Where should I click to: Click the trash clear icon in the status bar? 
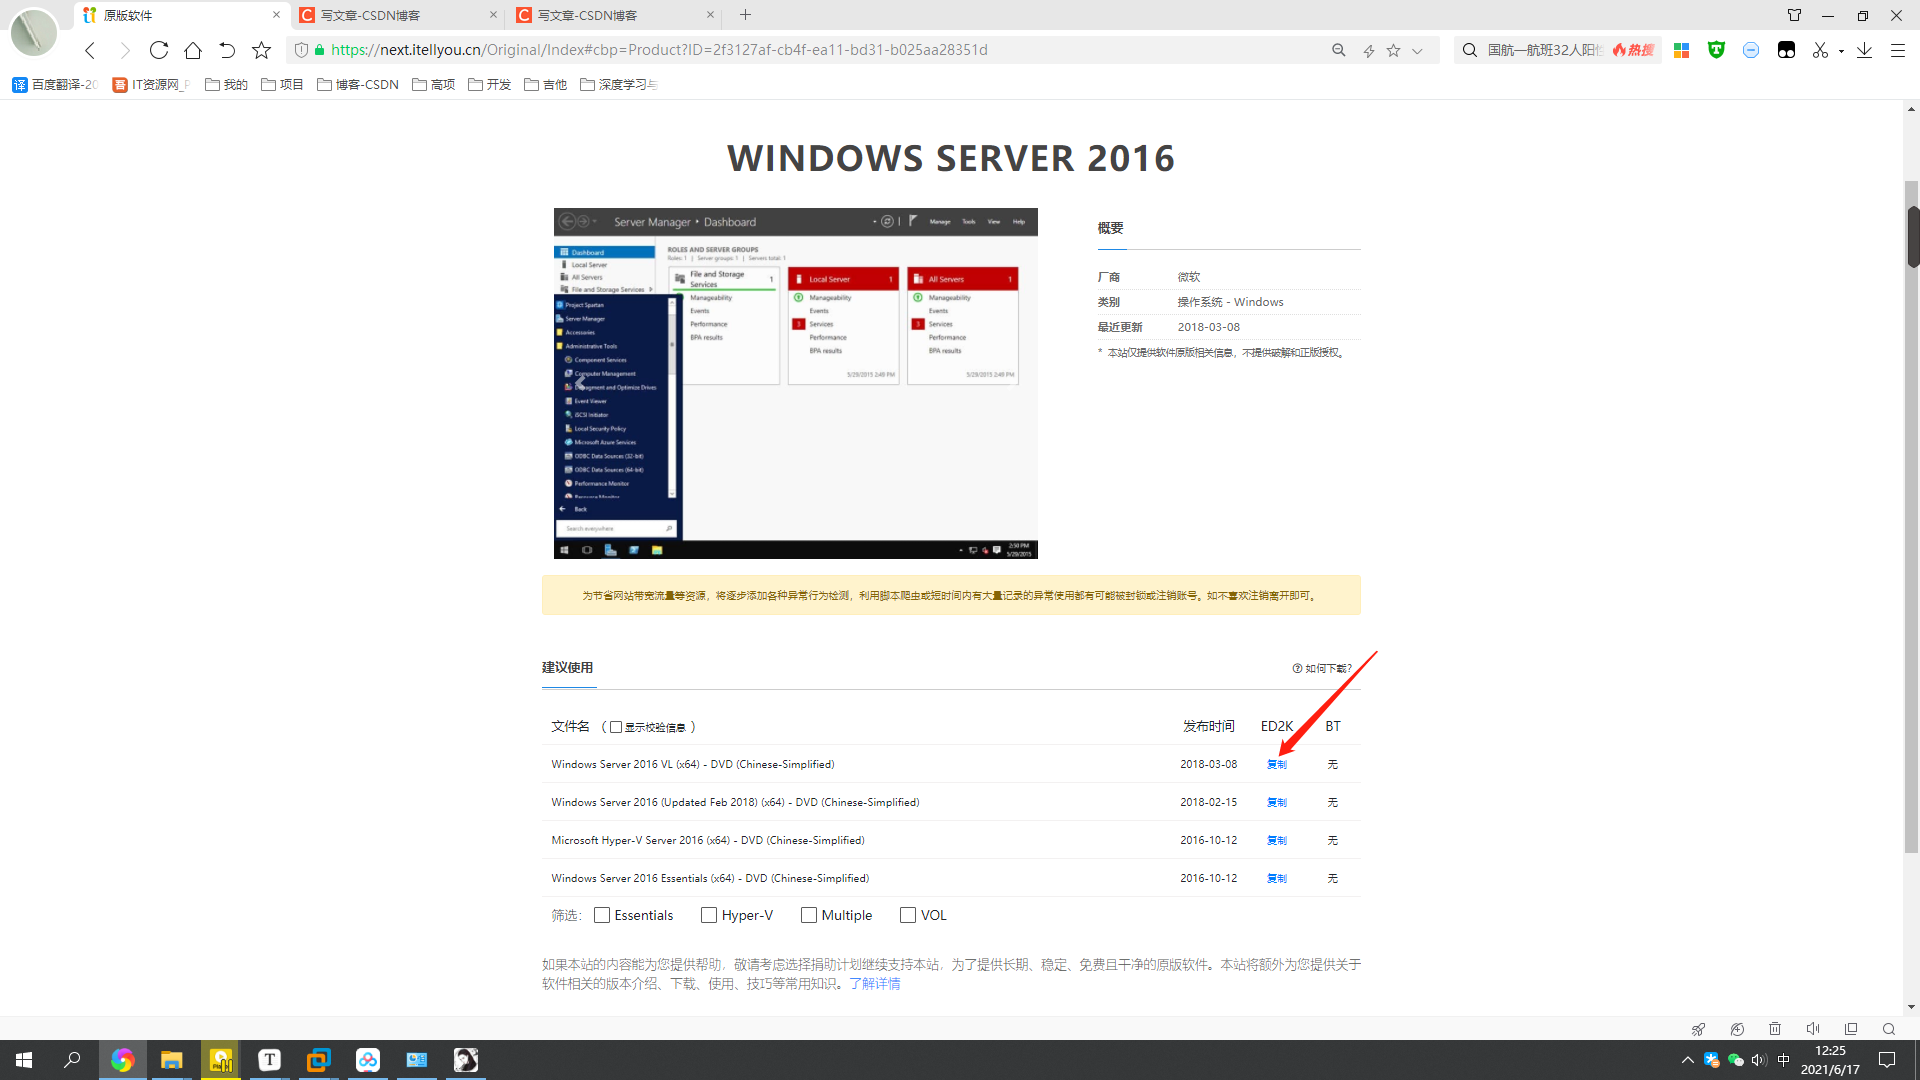(x=1775, y=1029)
